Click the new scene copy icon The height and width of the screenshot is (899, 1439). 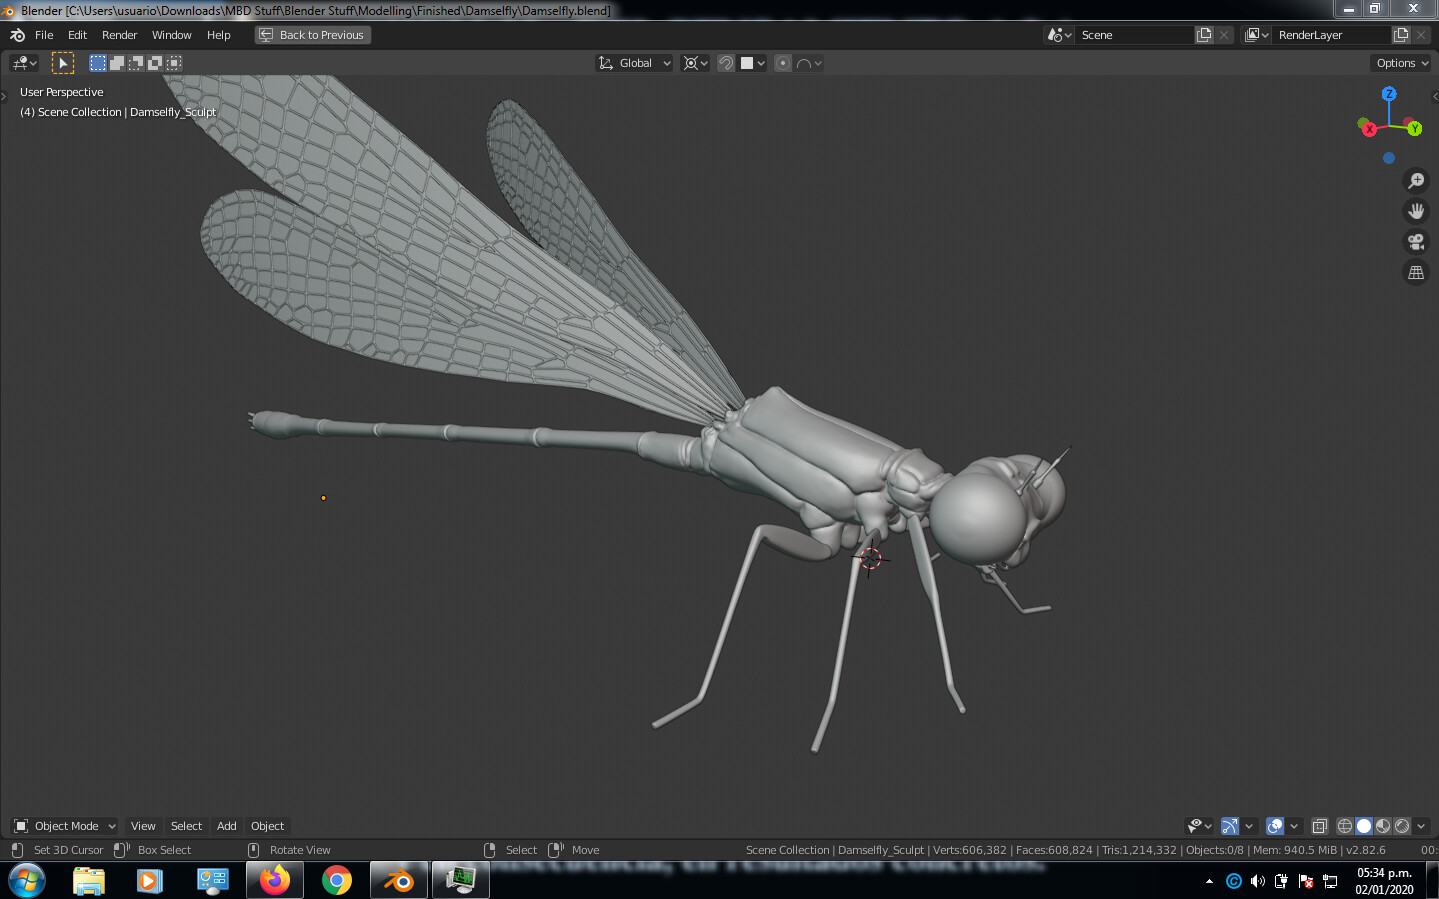pyautogui.click(x=1204, y=35)
